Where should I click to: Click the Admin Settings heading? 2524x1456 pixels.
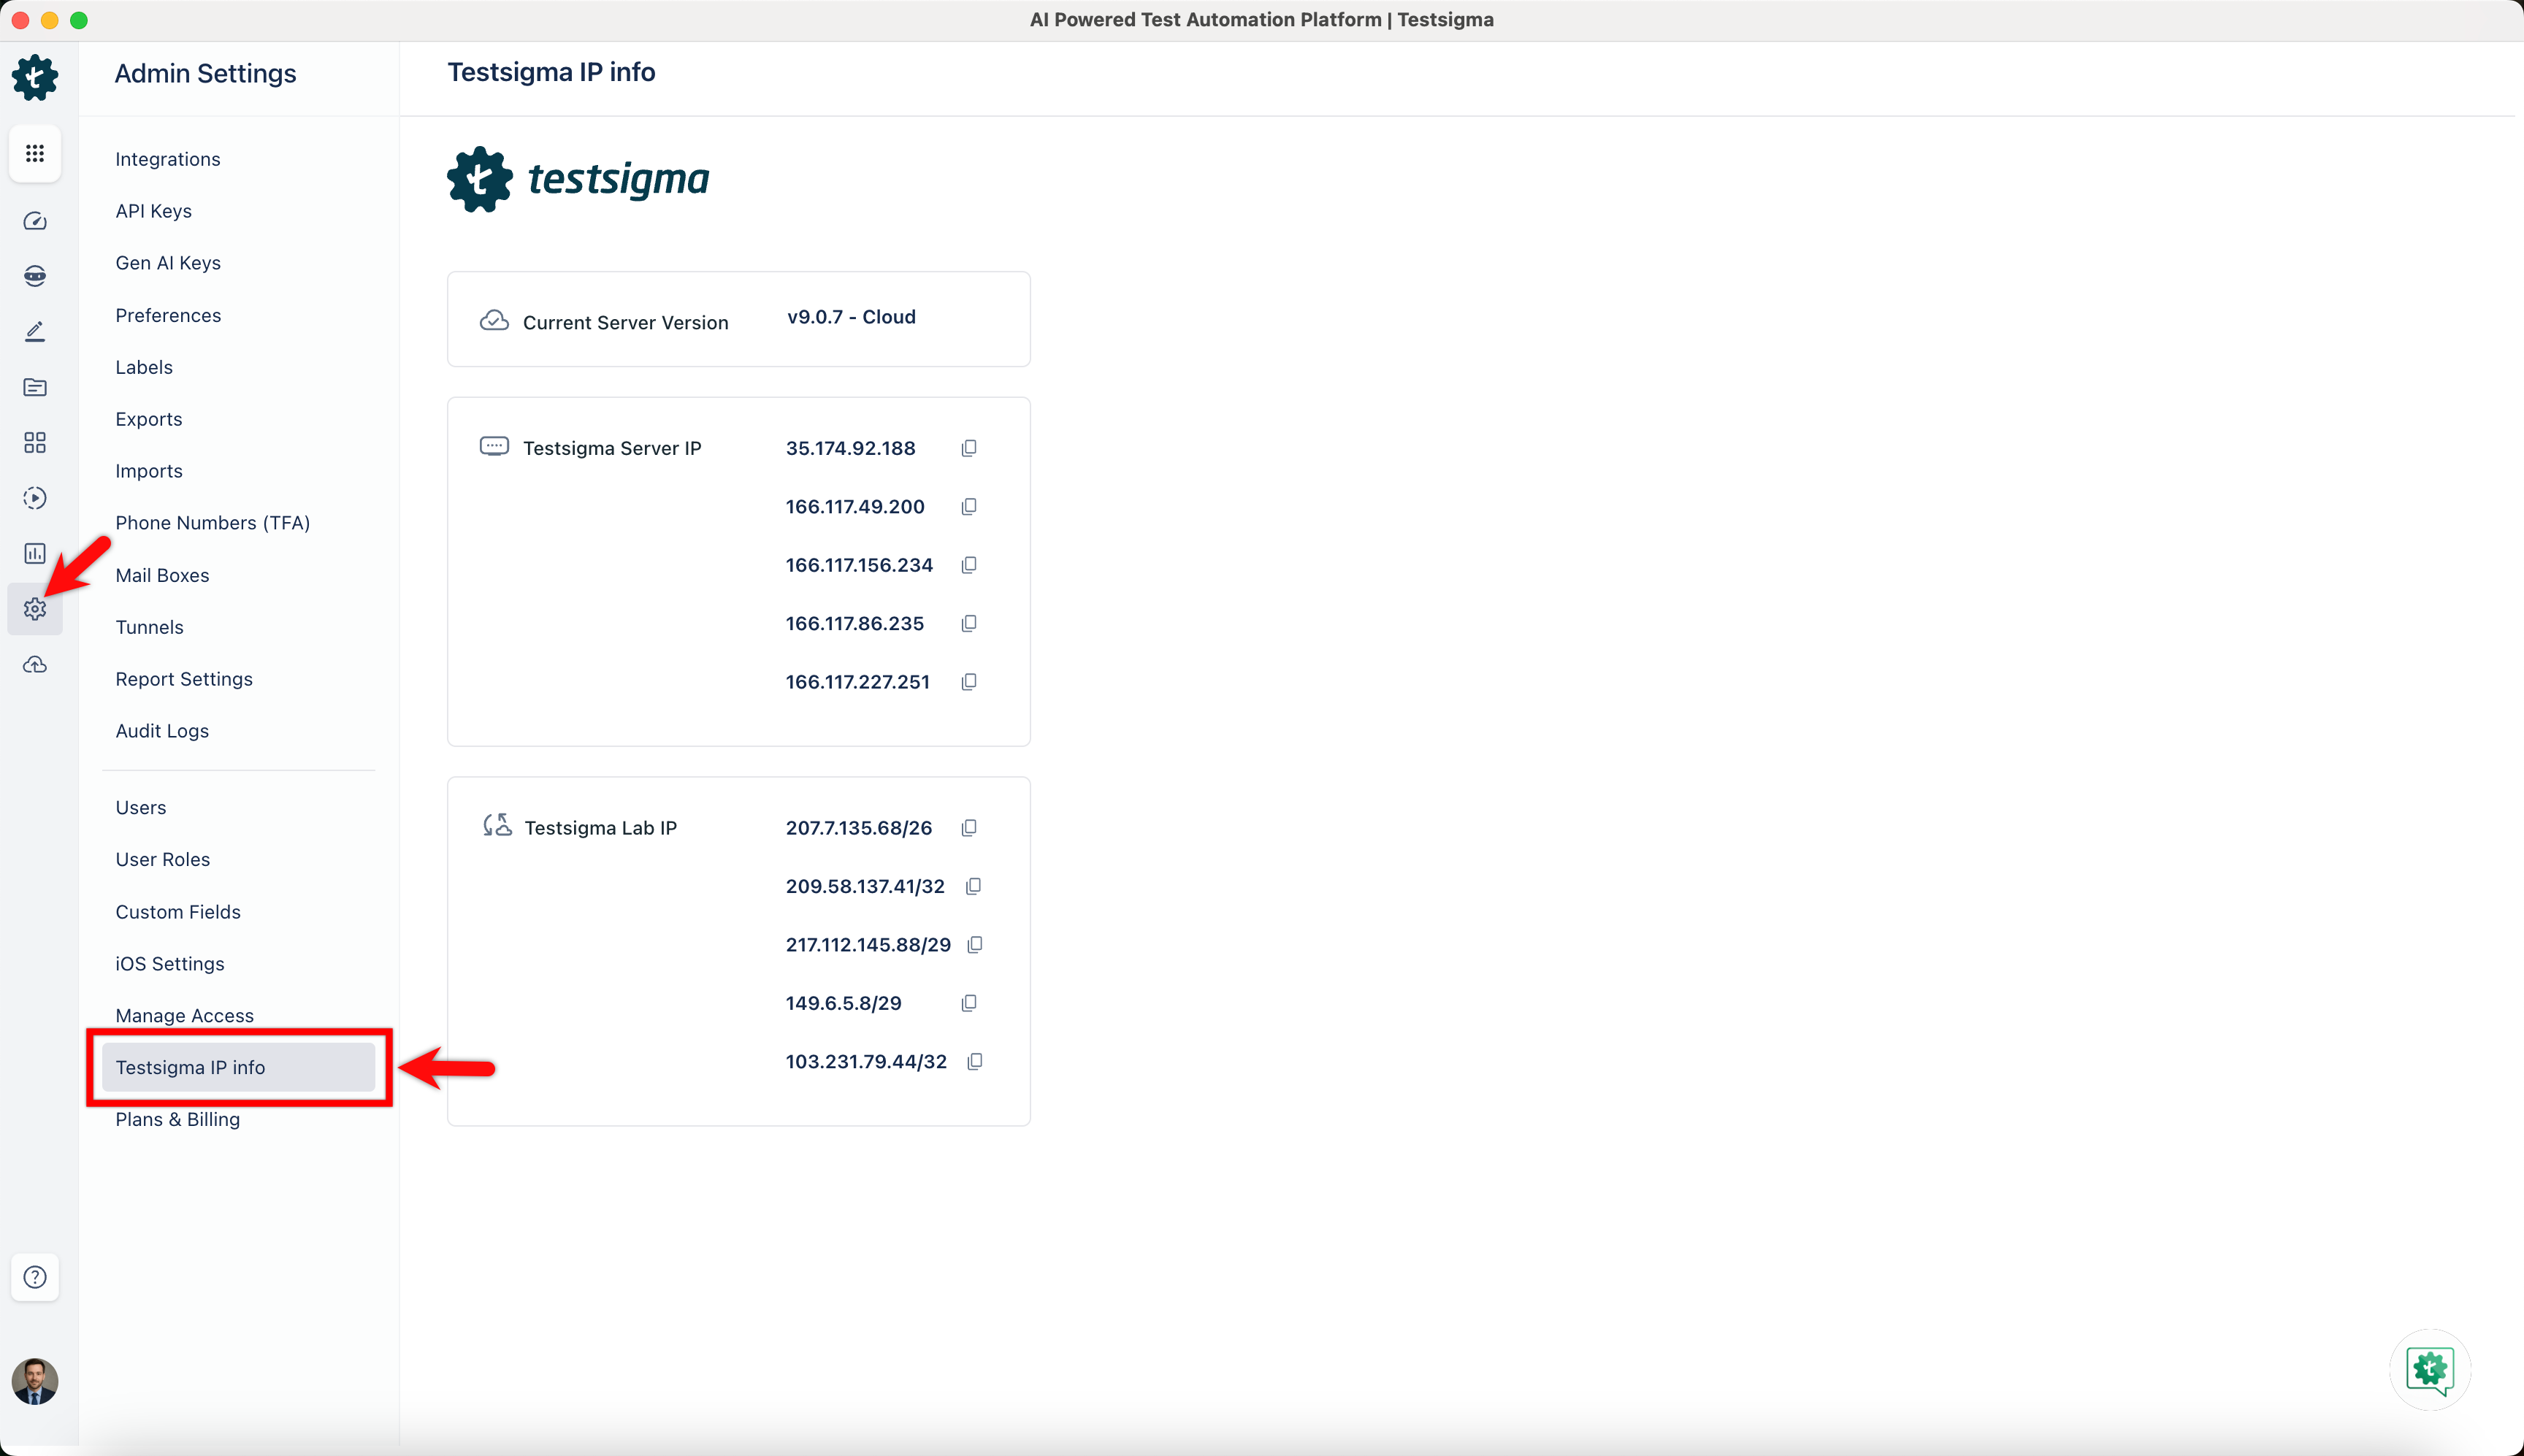click(x=206, y=73)
